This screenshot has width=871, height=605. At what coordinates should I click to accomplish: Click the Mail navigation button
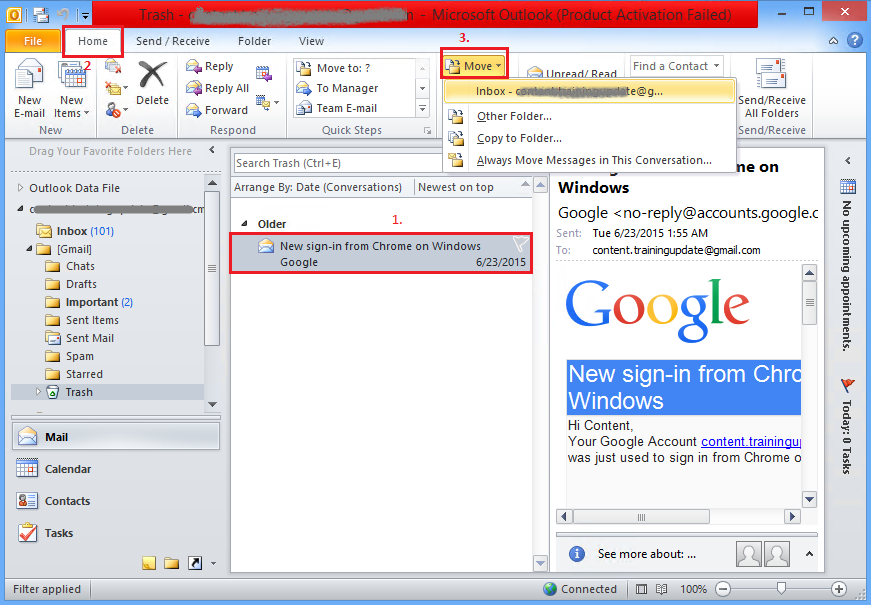tap(116, 437)
